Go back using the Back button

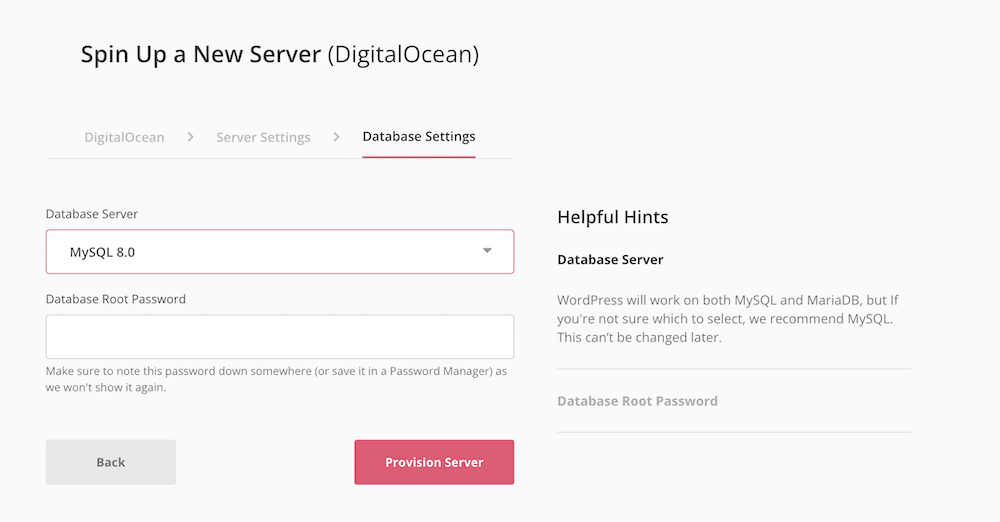click(x=110, y=462)
